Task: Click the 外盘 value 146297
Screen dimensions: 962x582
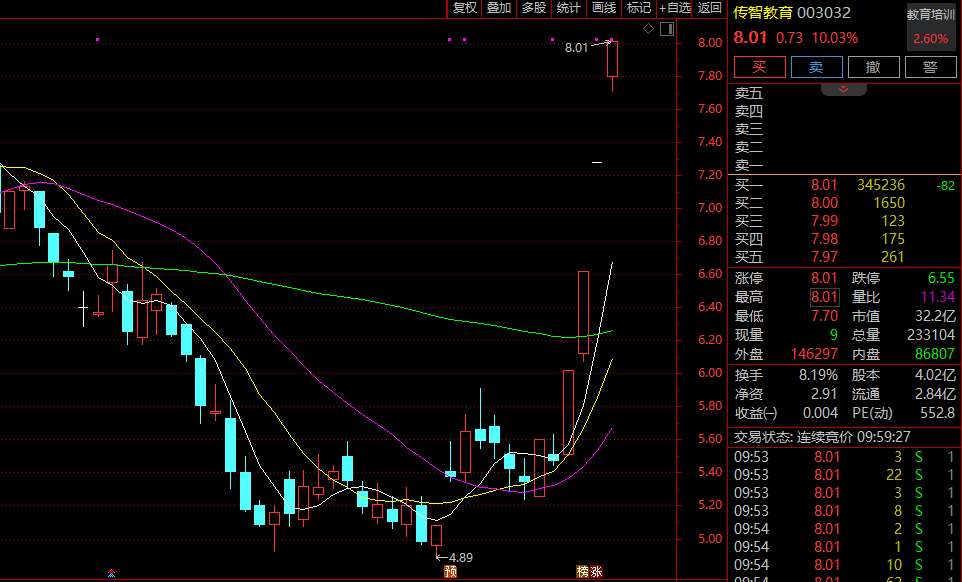Action: point(814,354)
